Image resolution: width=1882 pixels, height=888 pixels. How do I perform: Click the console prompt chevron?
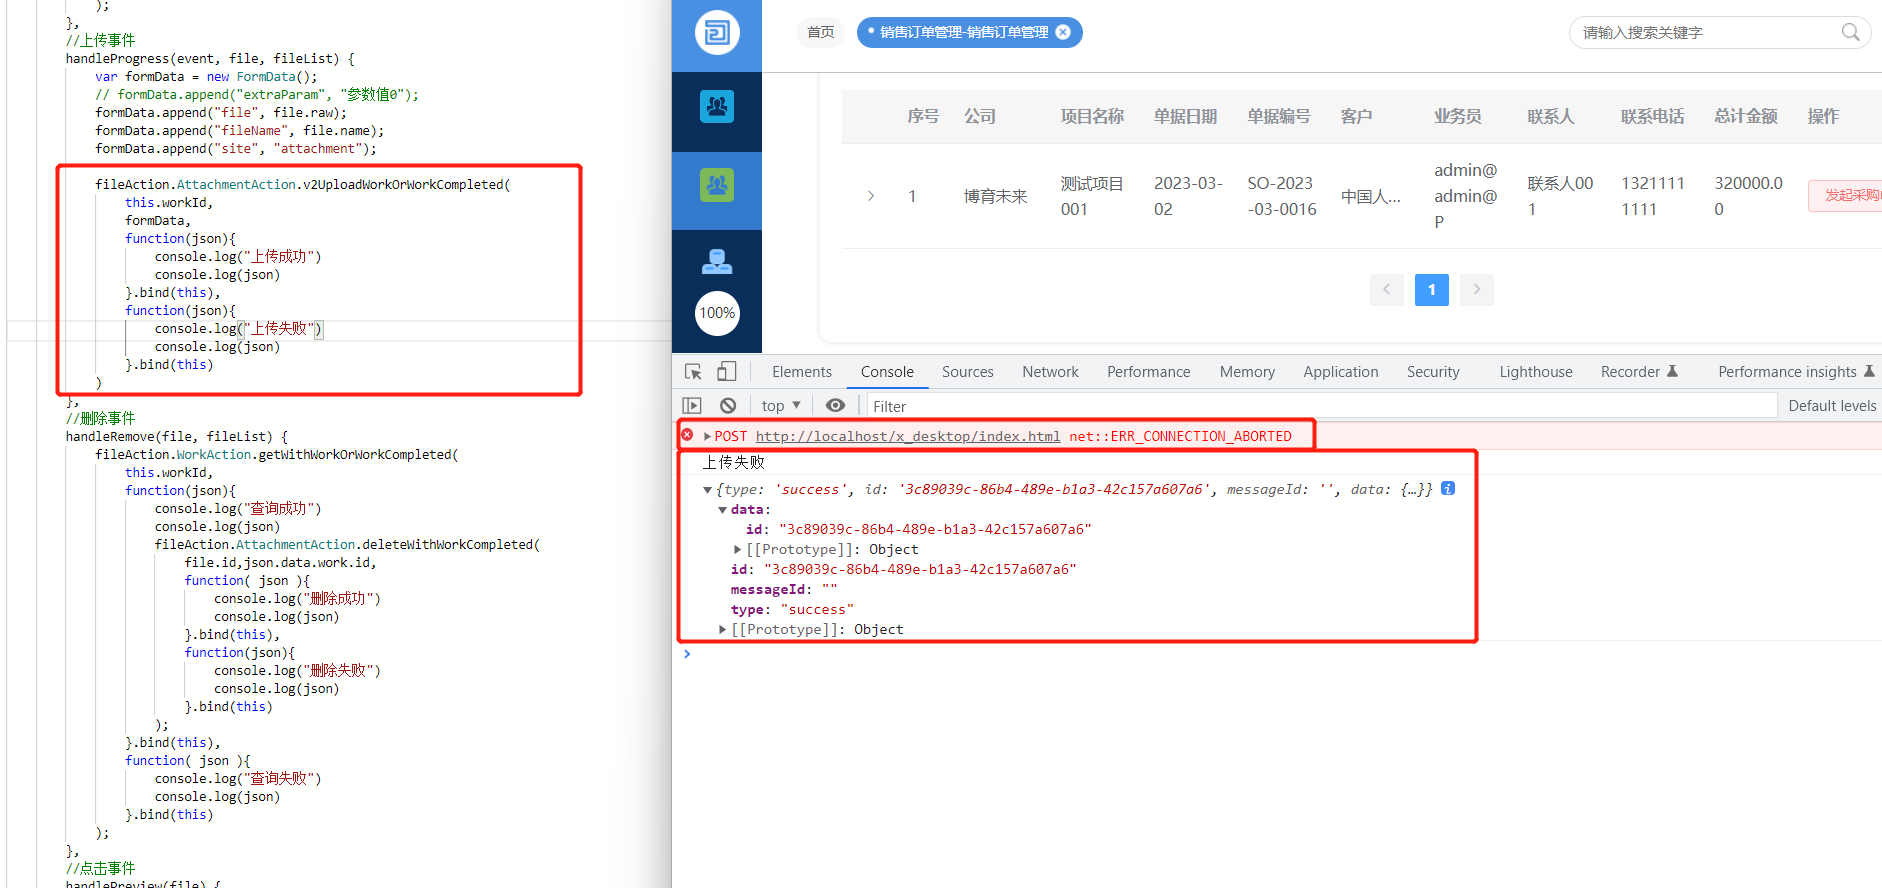click(x=687, y=654)
